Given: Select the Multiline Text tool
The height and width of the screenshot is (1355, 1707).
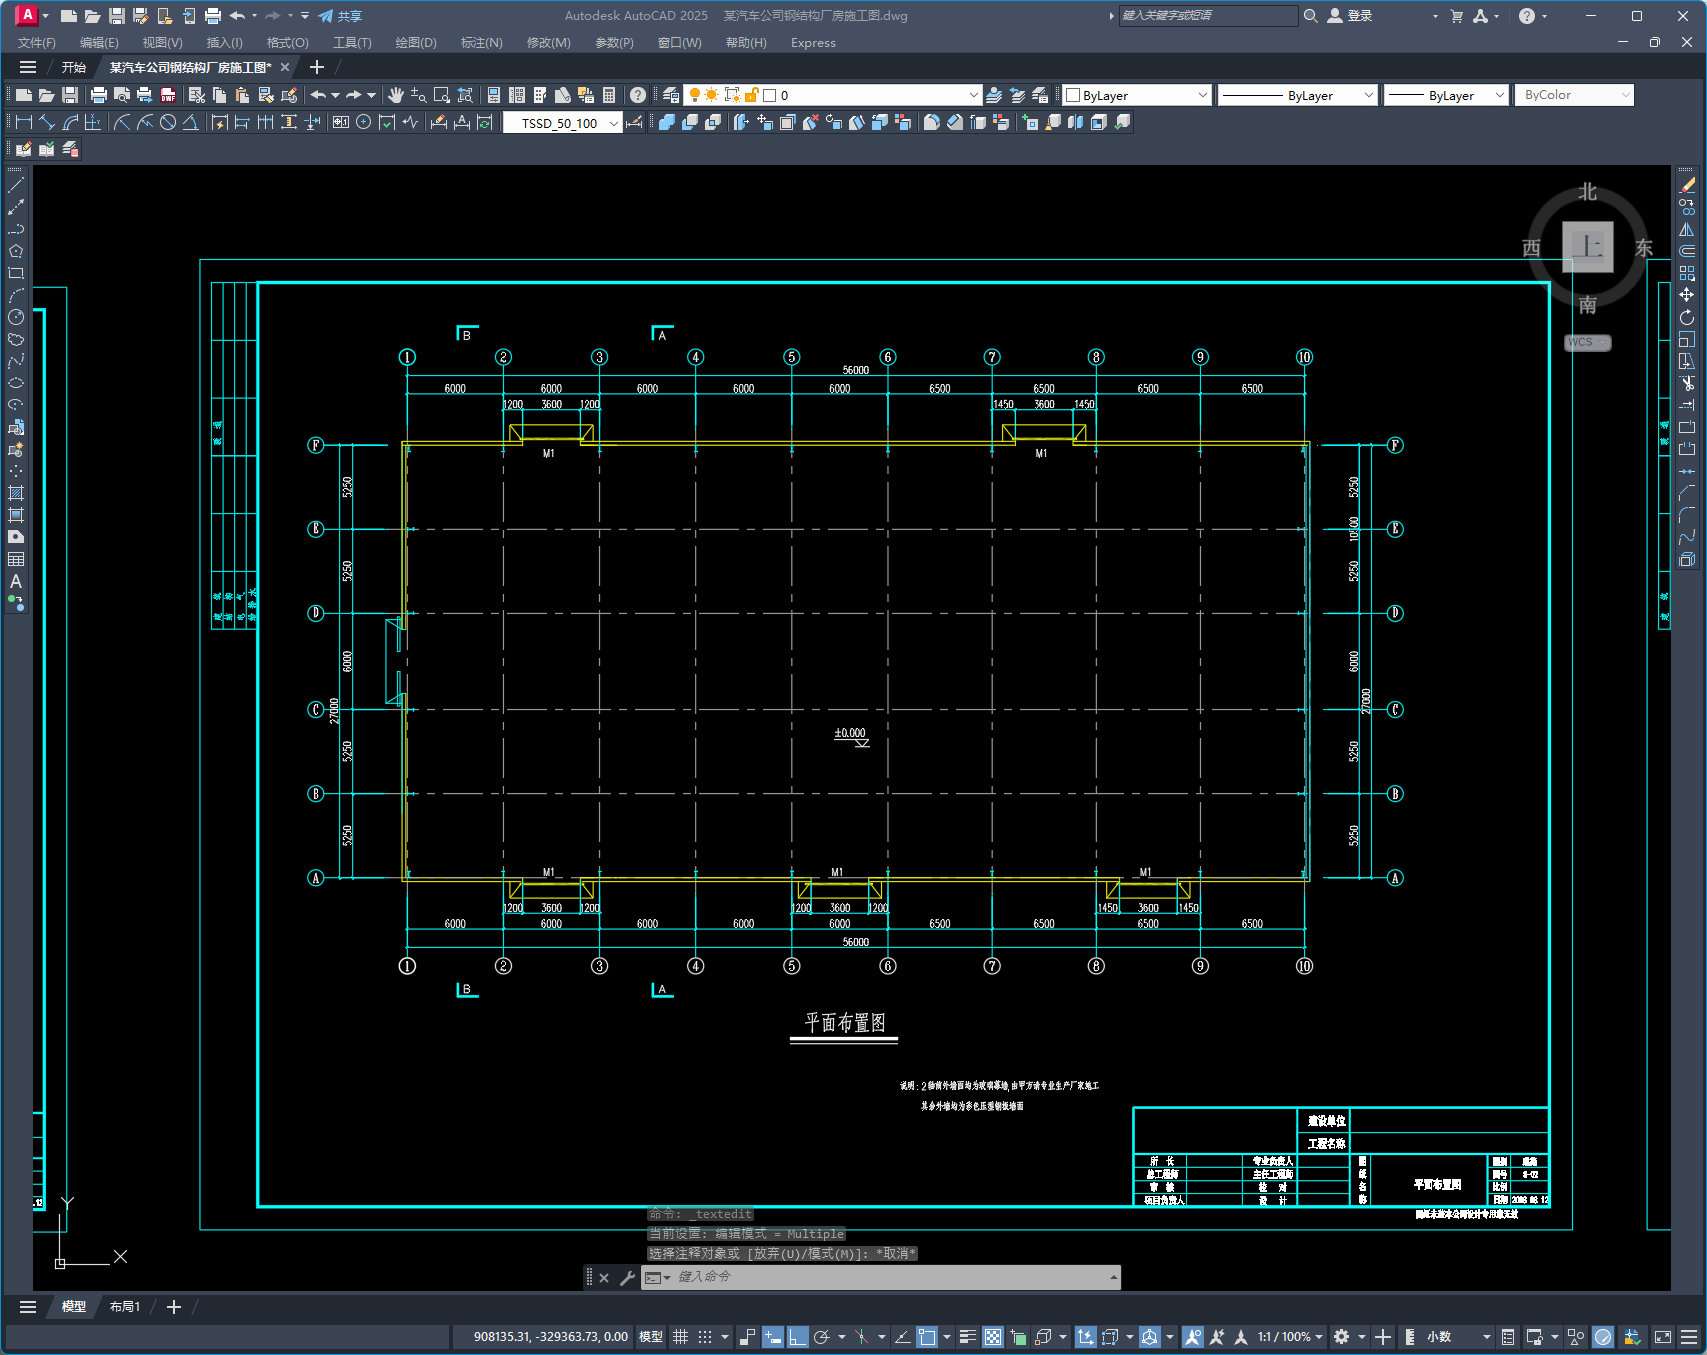Looking at the screenshot, I should pos(16,581).
